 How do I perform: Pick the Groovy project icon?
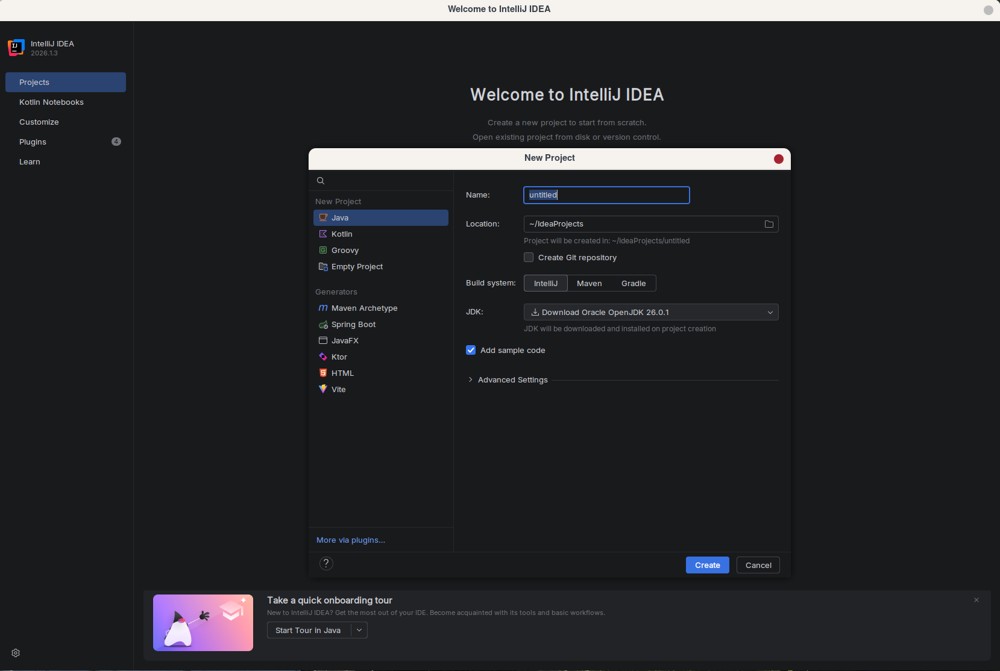click(323, 250)
